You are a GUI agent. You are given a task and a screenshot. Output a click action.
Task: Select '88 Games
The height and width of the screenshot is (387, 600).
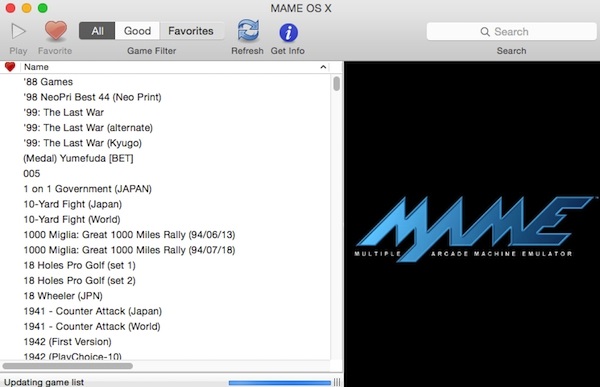(x=48, y=82)
